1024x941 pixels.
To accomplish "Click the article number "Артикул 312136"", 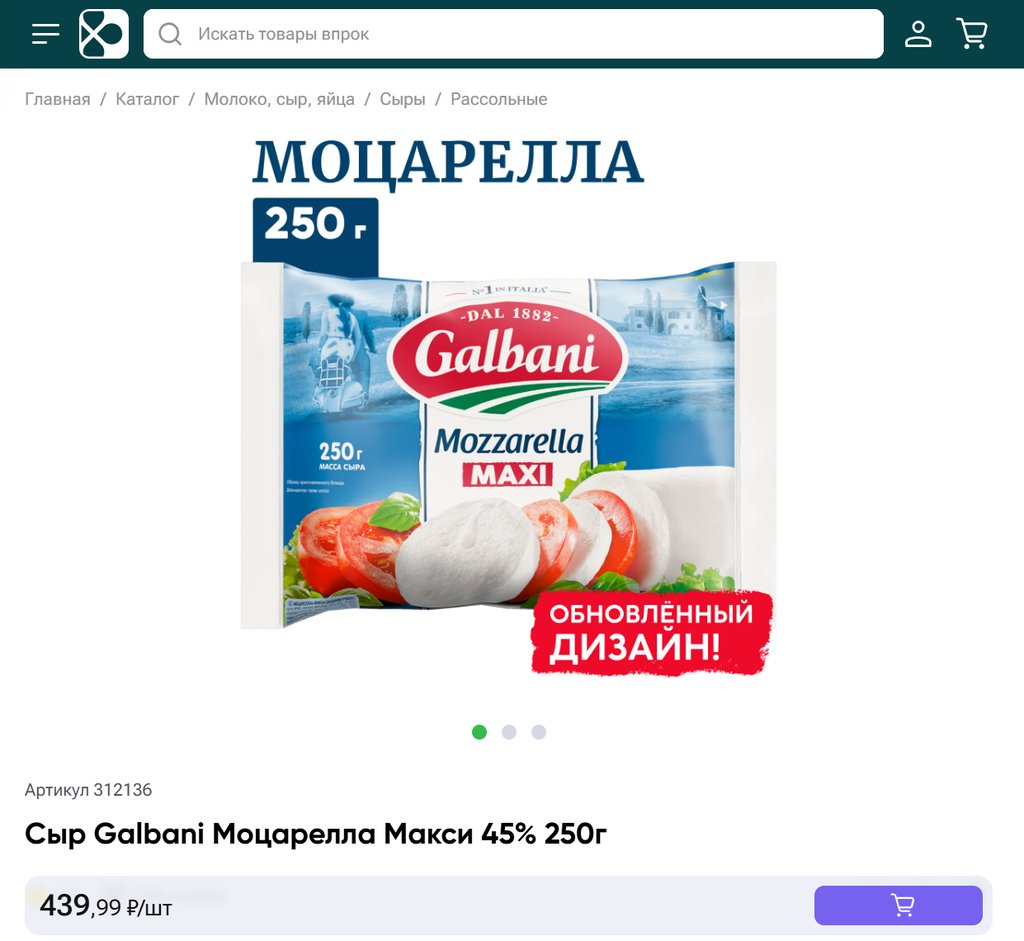I will pos(88,790).
